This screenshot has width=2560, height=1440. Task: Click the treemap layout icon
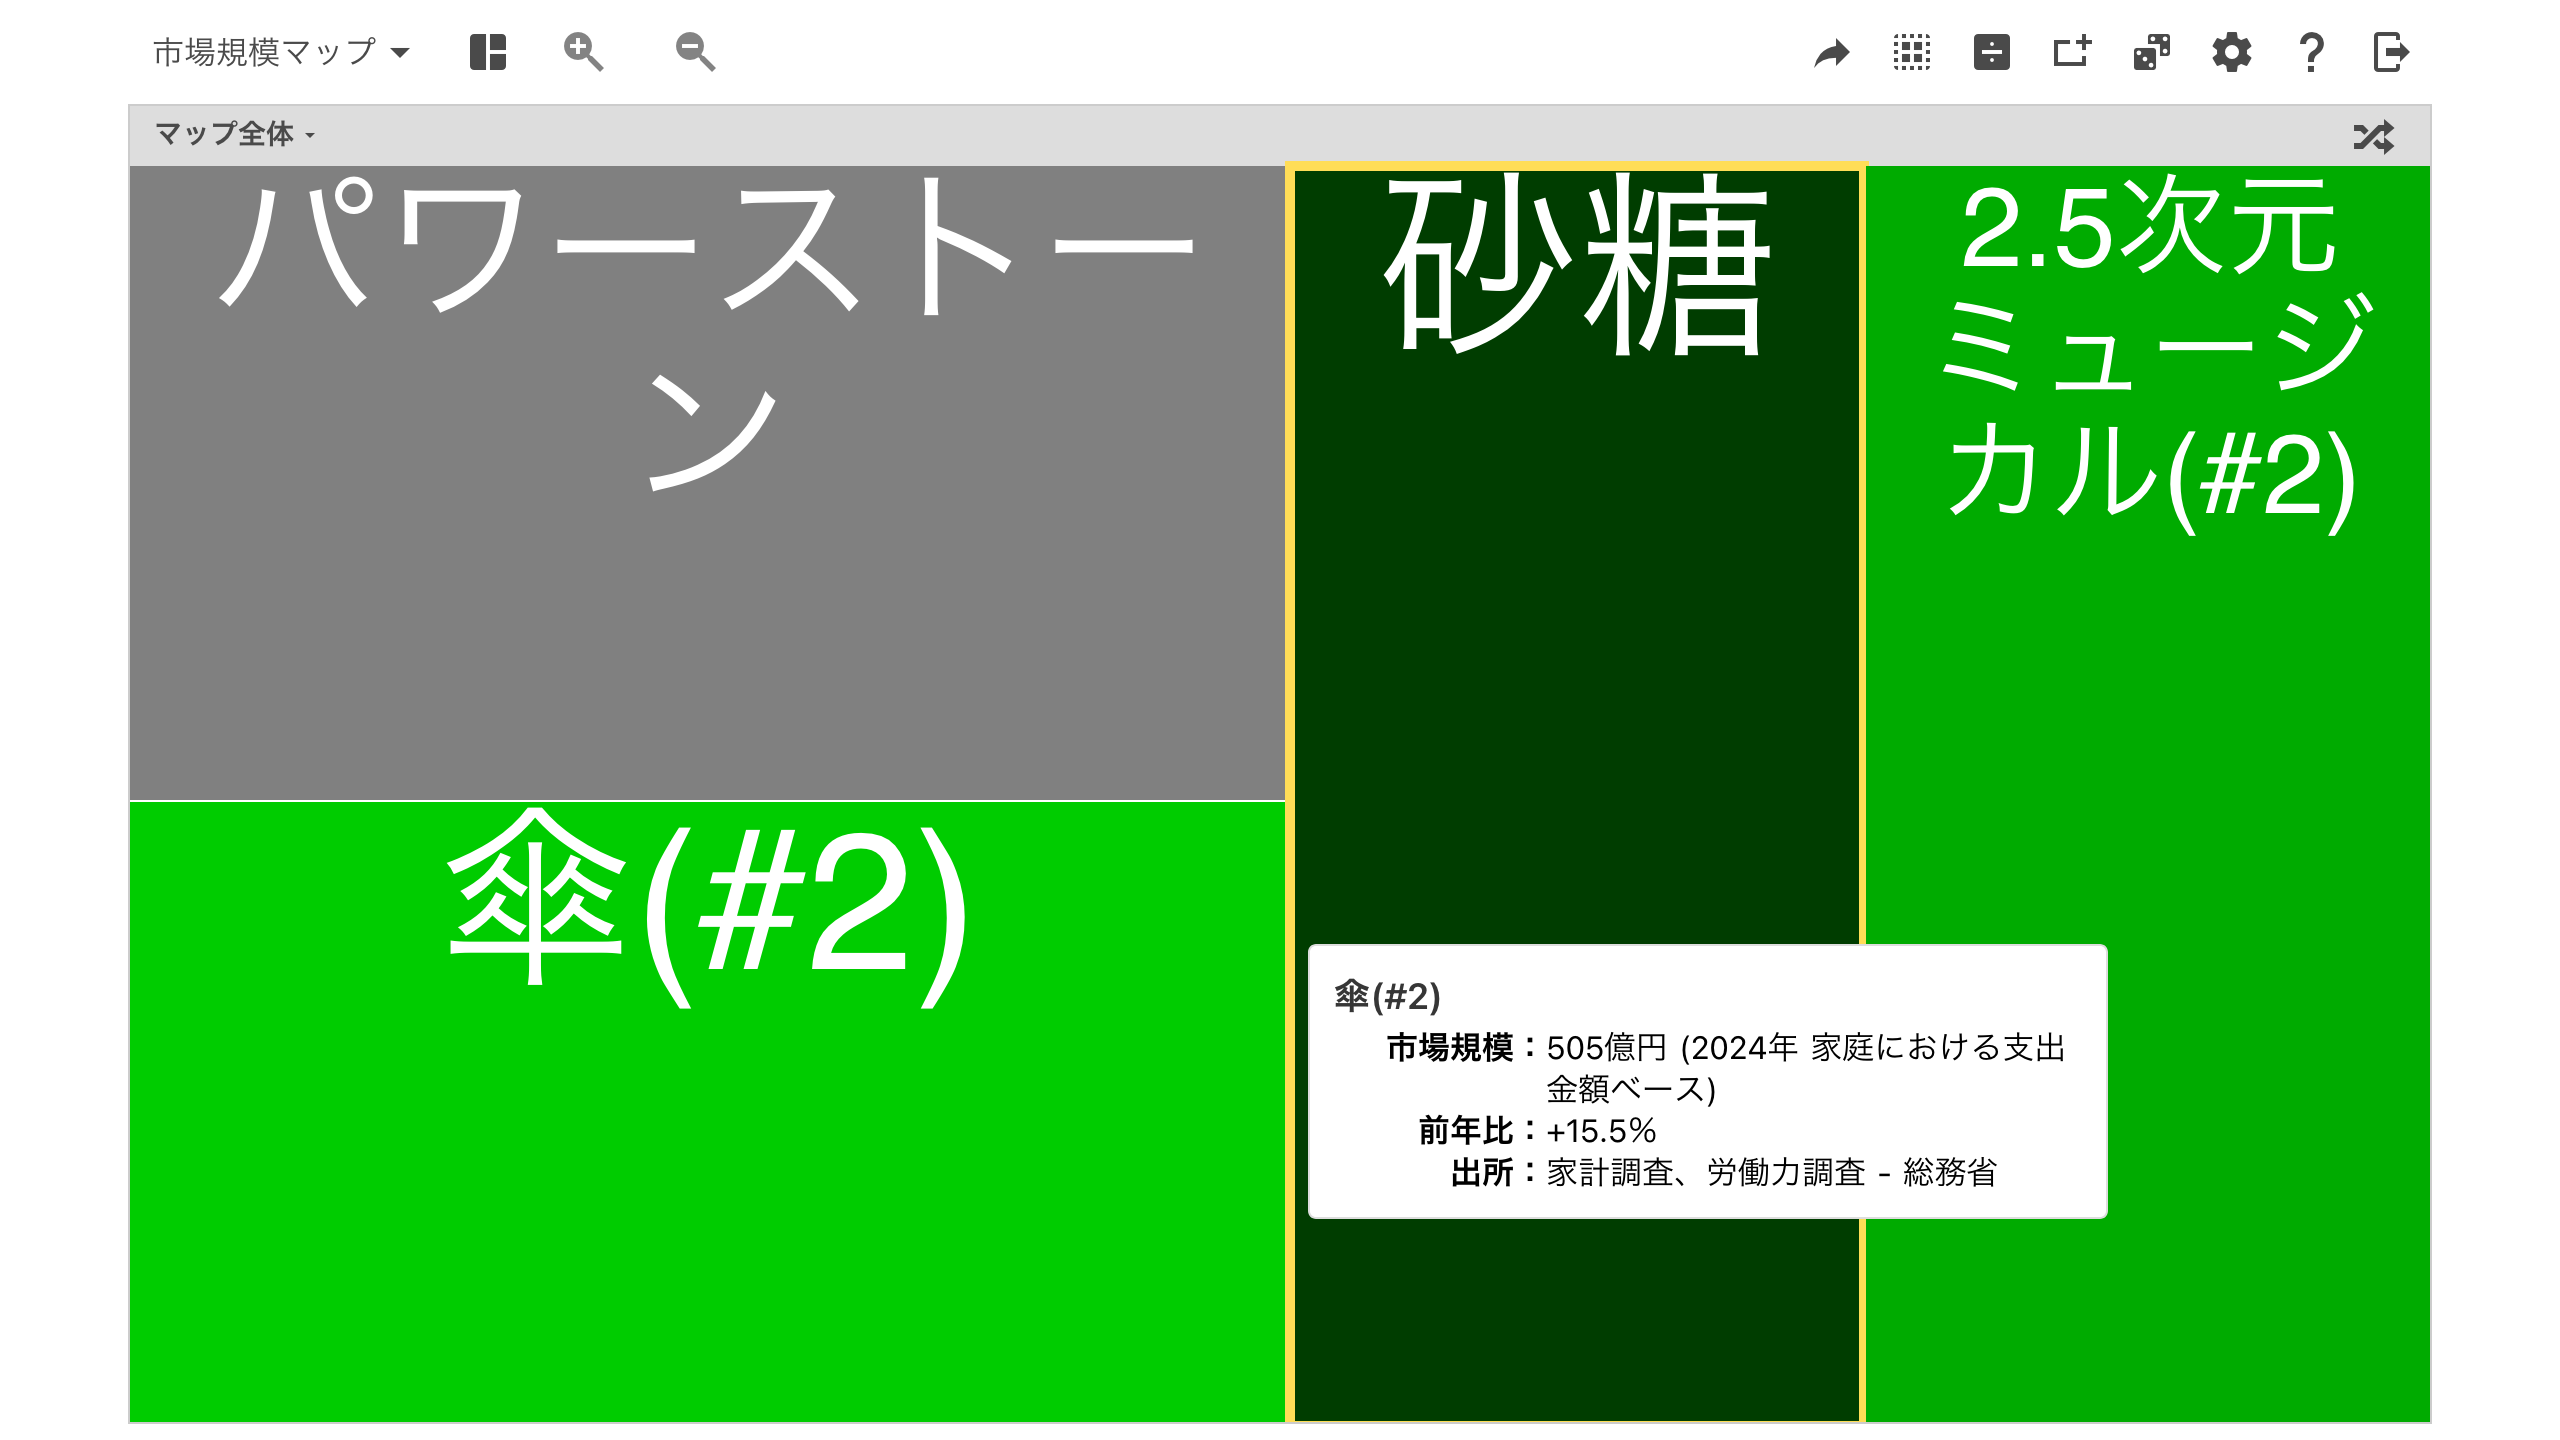pos(488,52)
